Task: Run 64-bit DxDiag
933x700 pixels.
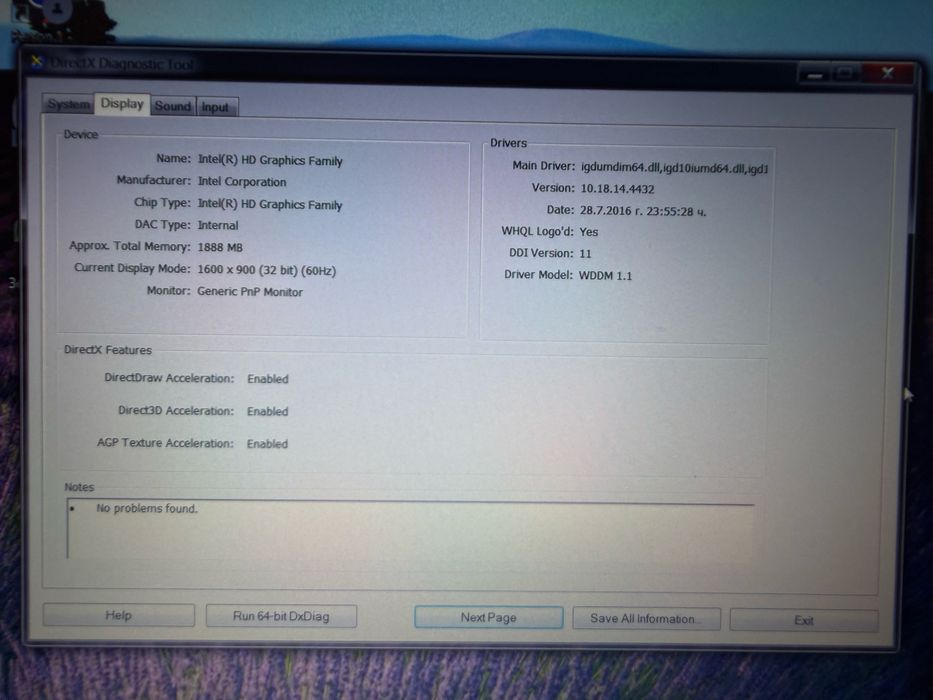Action: tap(281, 616)
